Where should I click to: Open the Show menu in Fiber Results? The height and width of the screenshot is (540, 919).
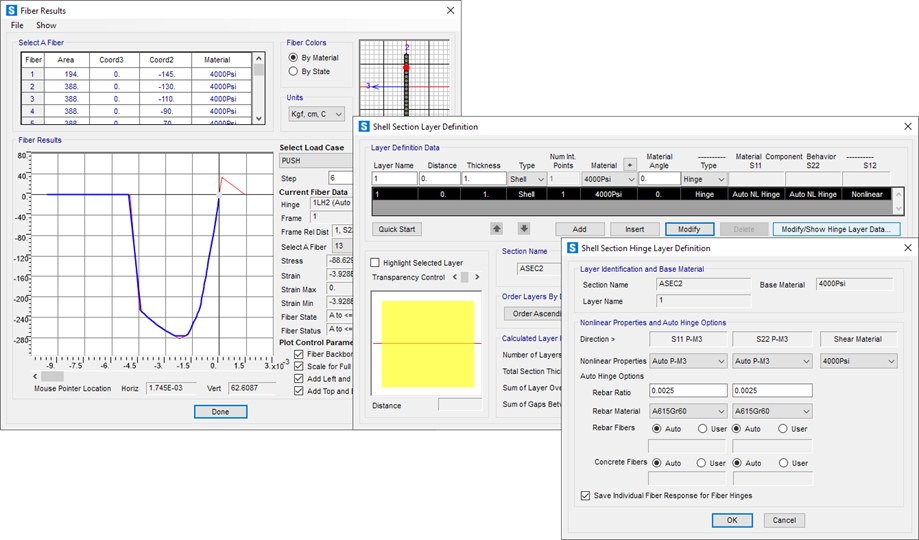click(x=46, y=25)
